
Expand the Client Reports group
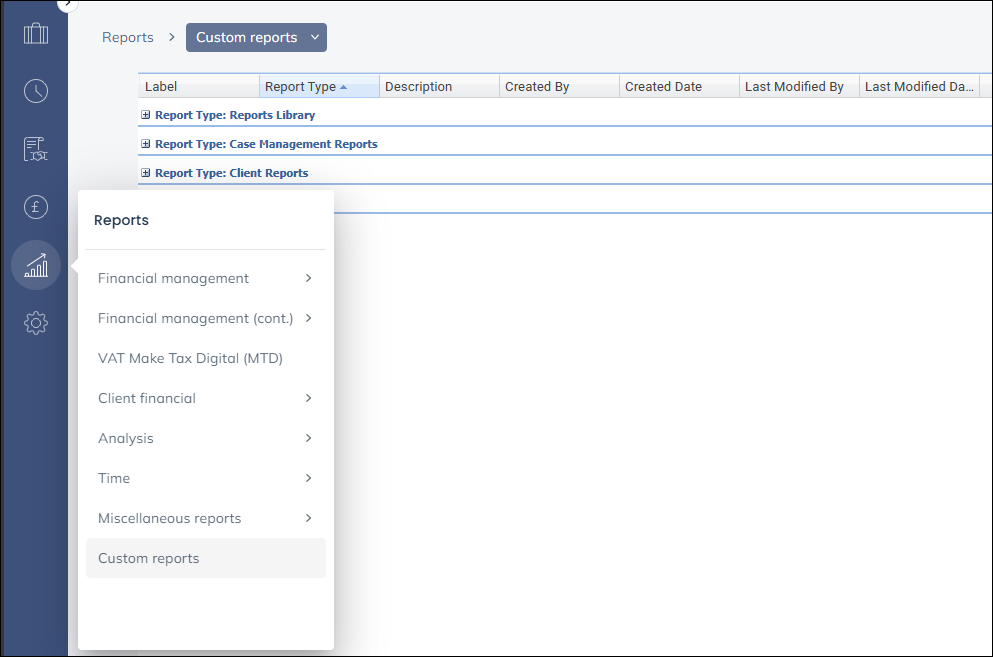(146, 173)
